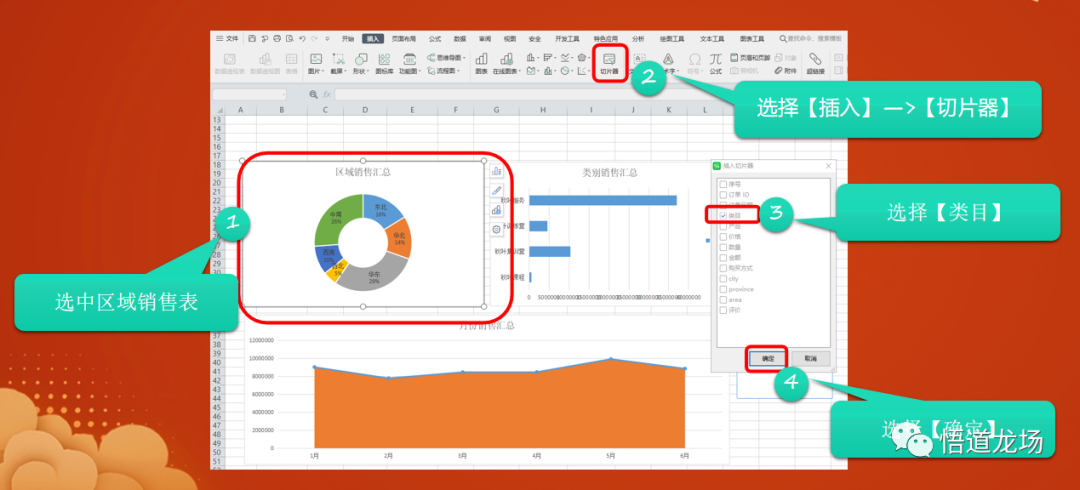Screen dimensions: 1080x490
Task: Select column header E
Action: point(411,110)
